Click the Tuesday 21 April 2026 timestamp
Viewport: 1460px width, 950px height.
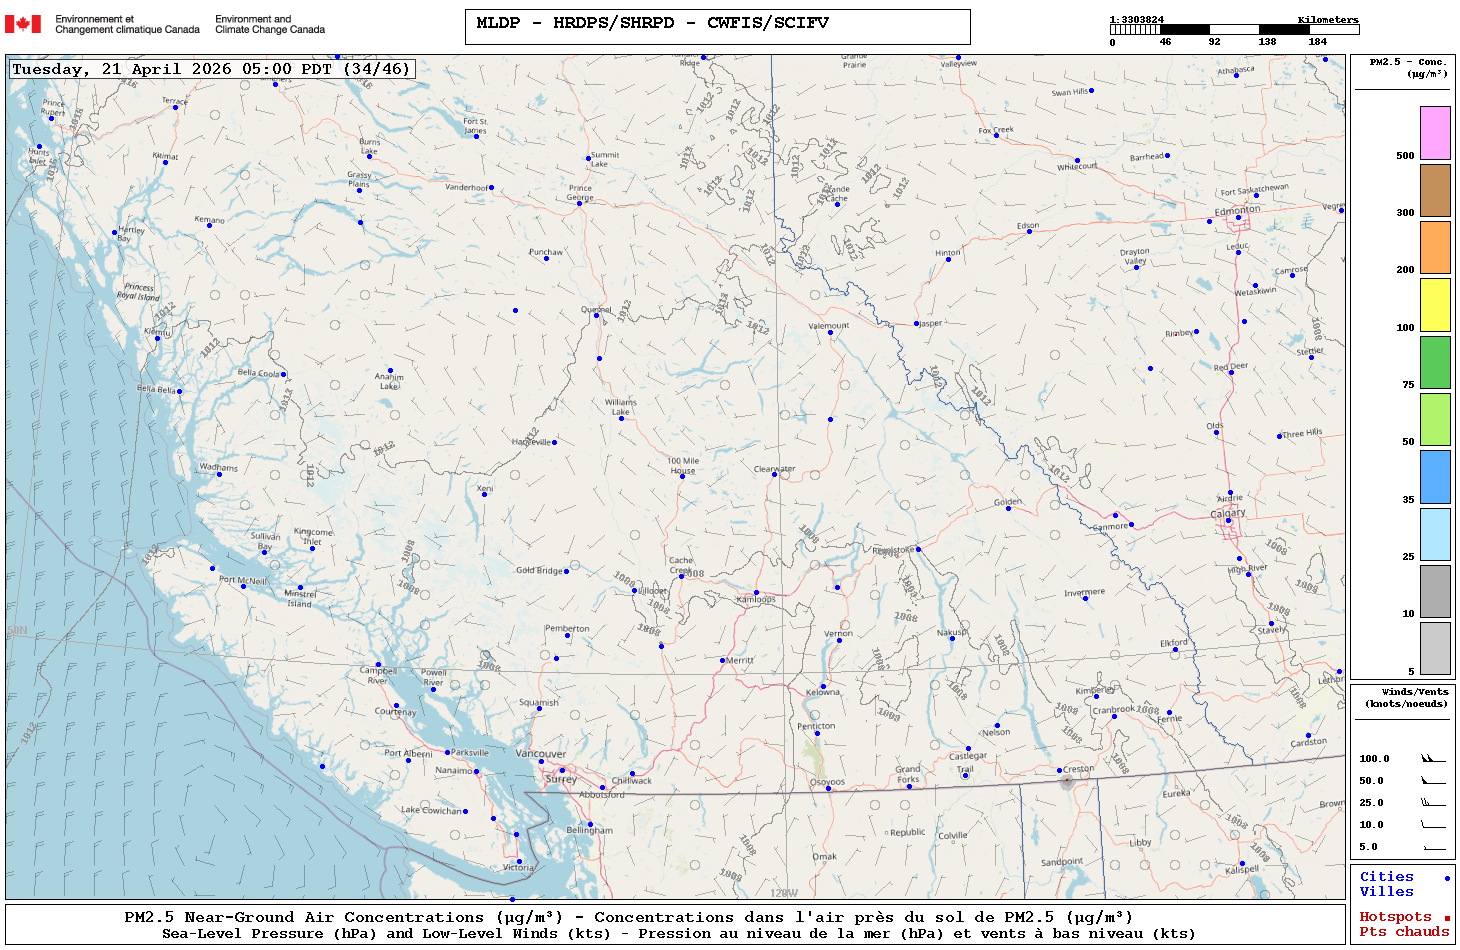pyautogui.click(x=211, y=69)
